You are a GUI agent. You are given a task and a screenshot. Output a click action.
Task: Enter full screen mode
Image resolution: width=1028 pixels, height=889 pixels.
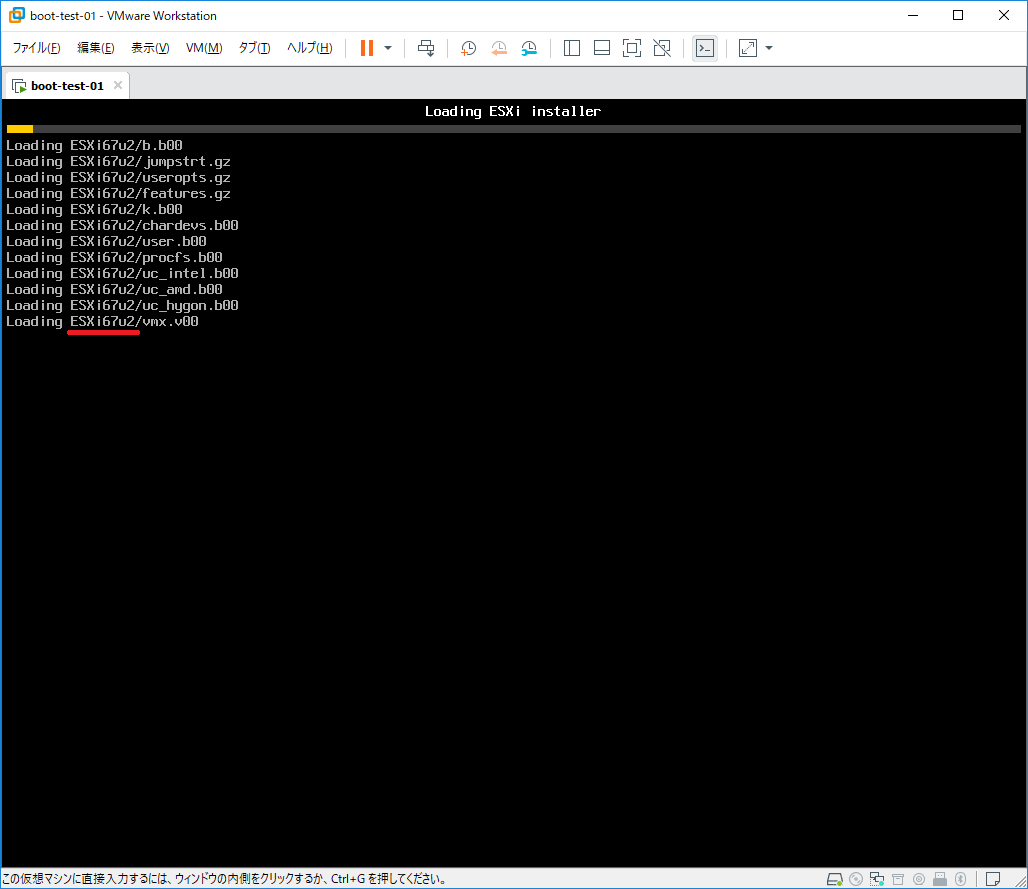coord(632,48)
